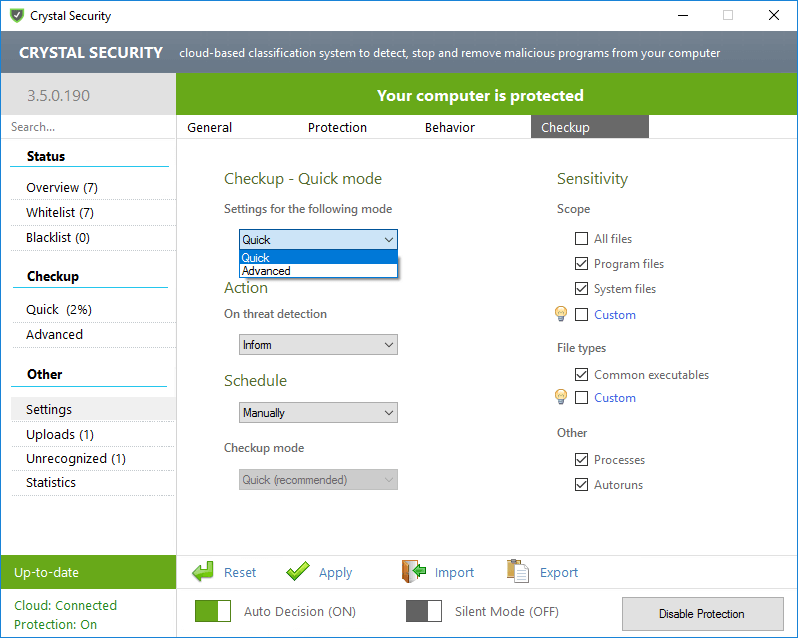Select the Checkup tab

pos(590,127)
